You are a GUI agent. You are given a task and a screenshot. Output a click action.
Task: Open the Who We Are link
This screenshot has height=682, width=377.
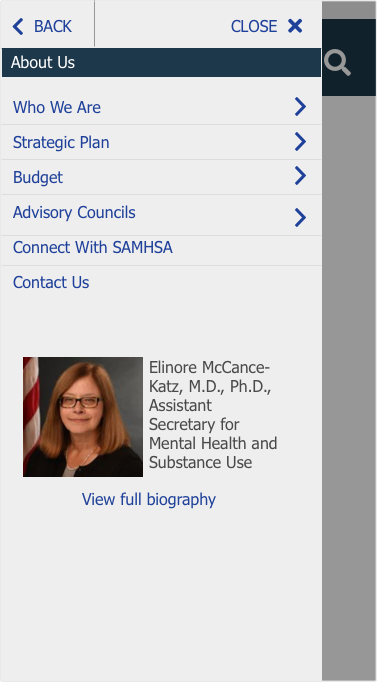[57, 107]
